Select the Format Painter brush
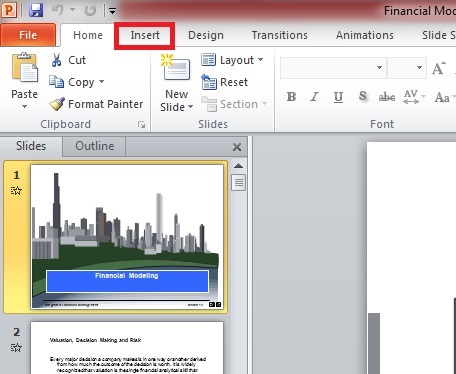This screenshot has height=374, width=456. 57,104
